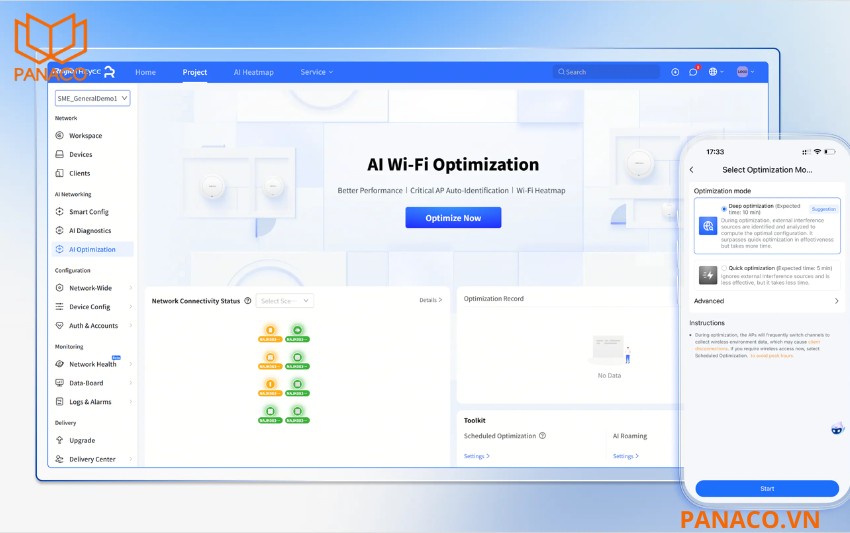This screenshot has height=533, width=850.
Task: Click help icon next to Scheduled Optimization
Action: click(543, 435)
